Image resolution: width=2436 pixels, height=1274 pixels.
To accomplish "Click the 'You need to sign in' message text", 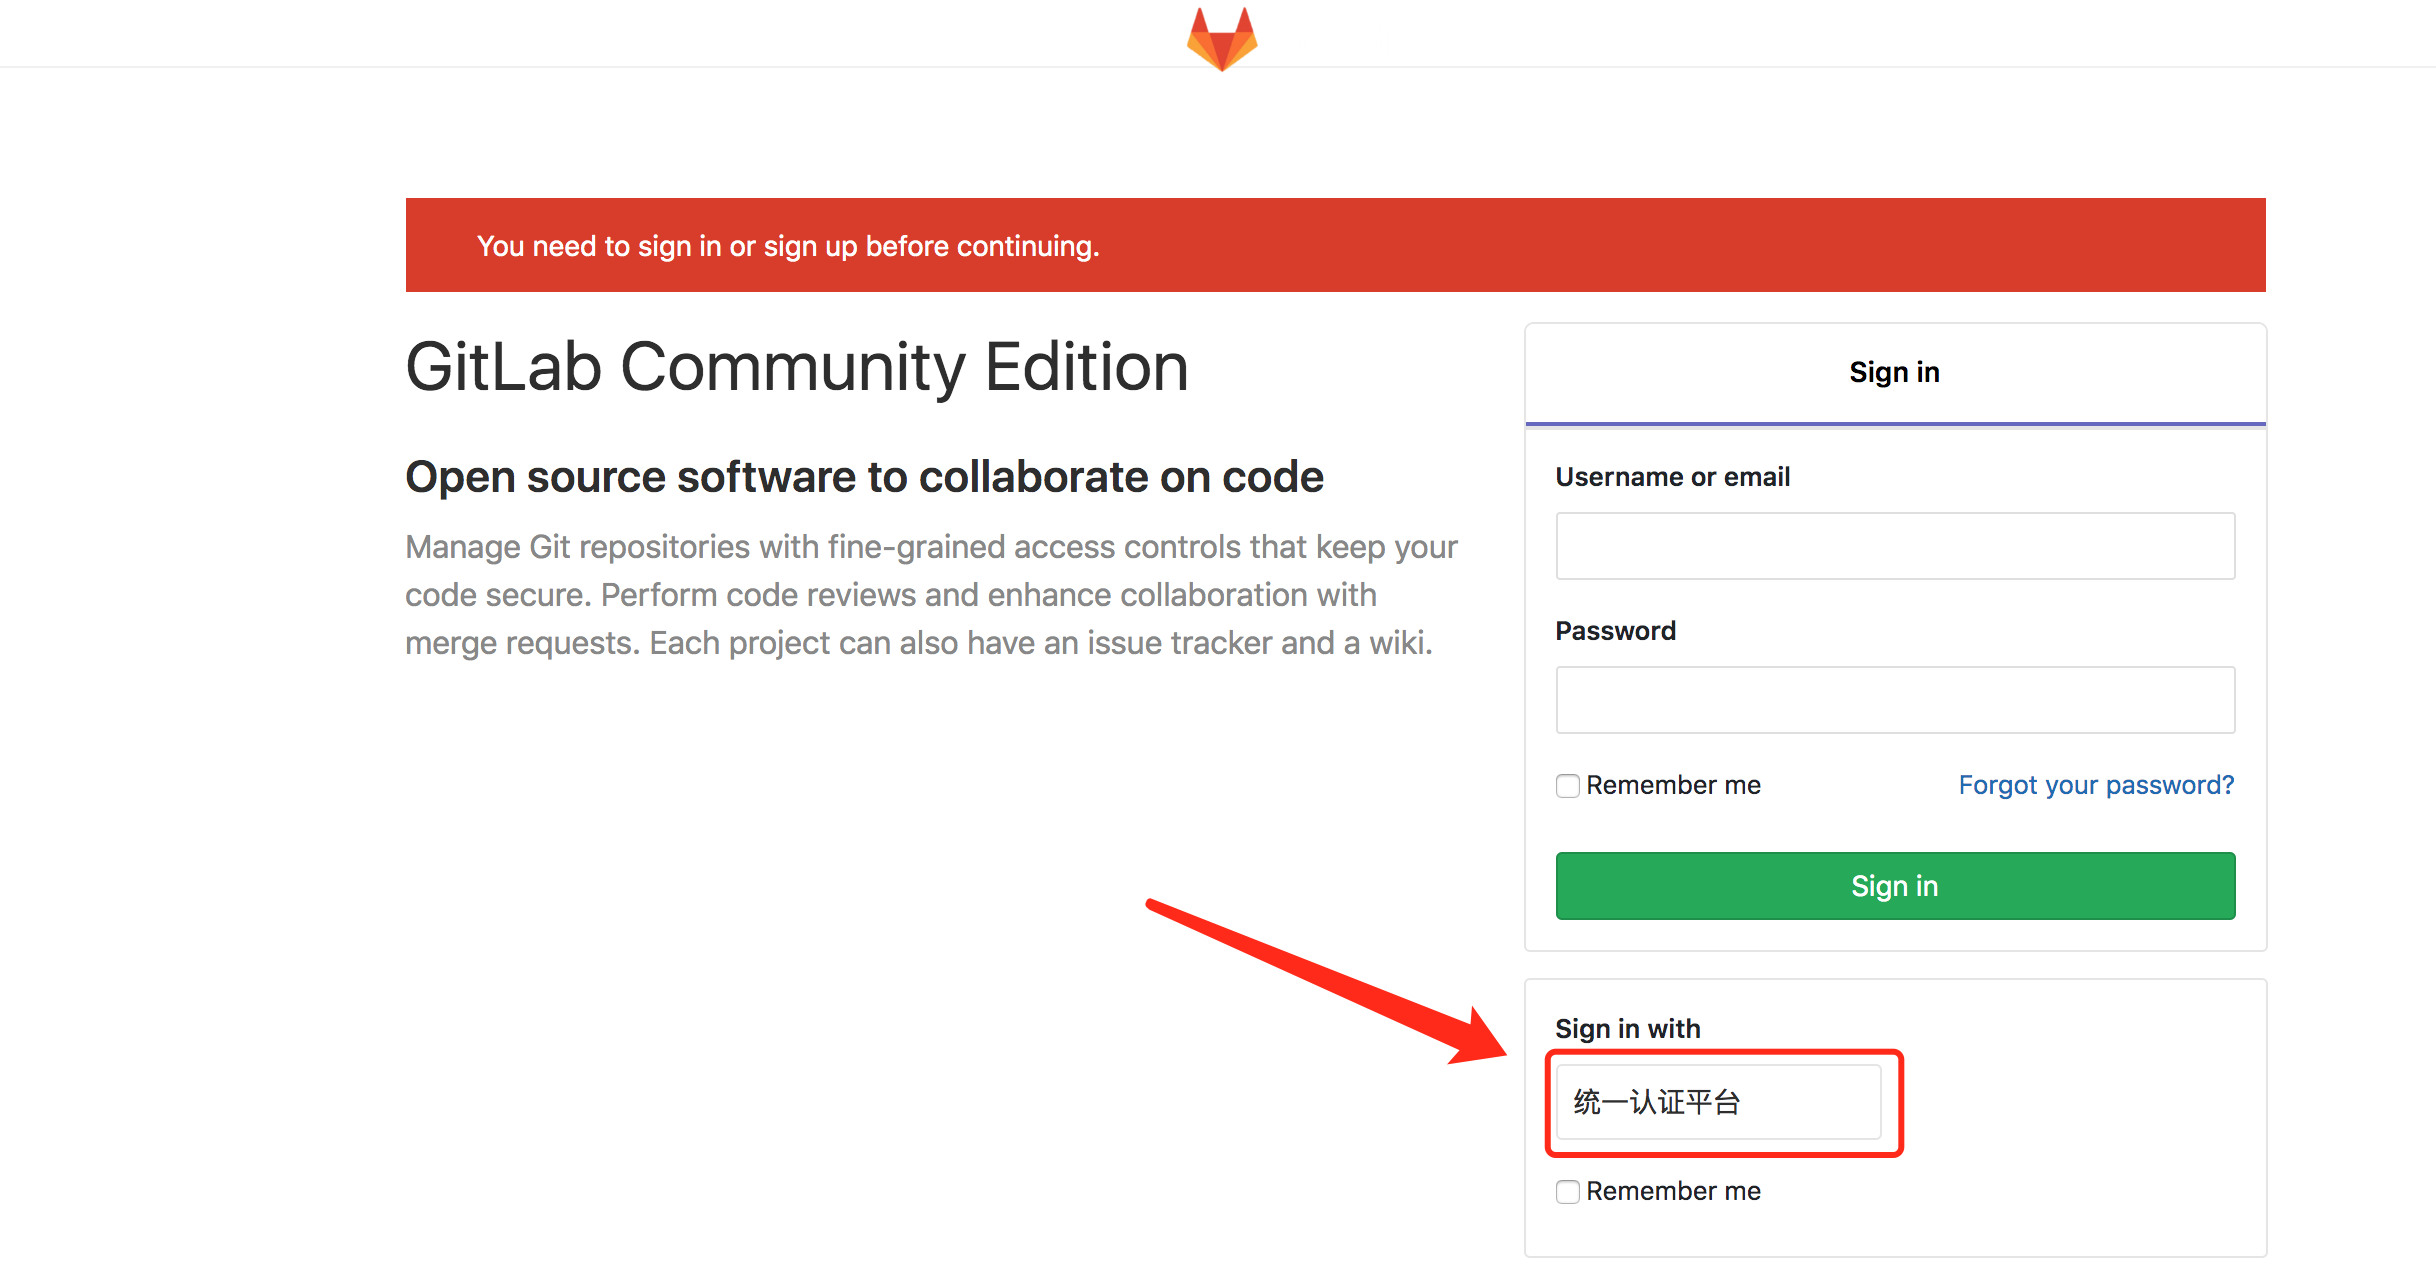I will coord(788,246).
